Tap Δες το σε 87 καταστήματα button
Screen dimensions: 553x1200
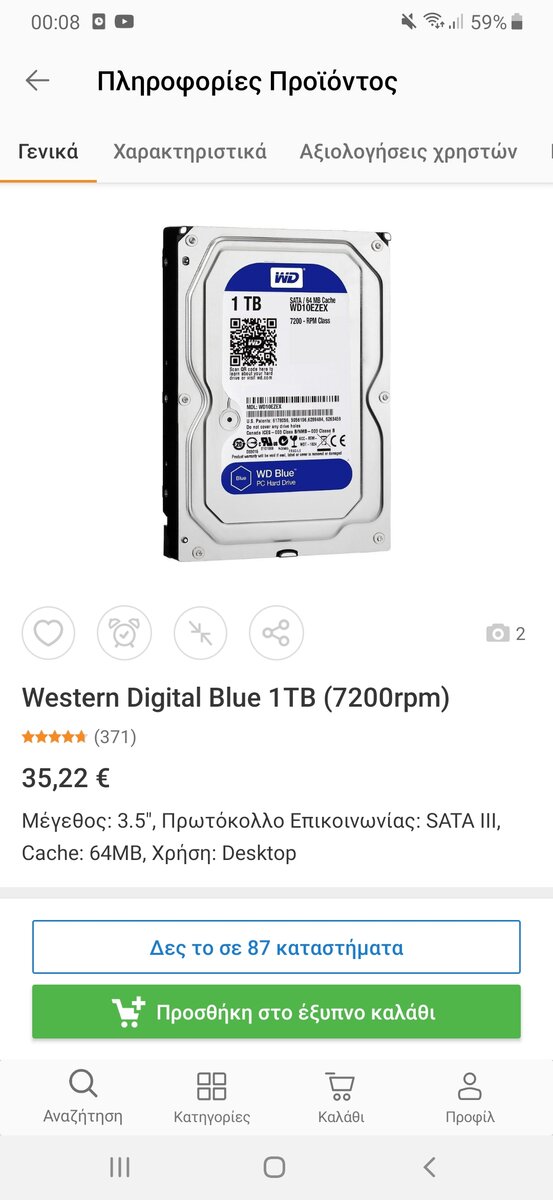click(276, 947)
